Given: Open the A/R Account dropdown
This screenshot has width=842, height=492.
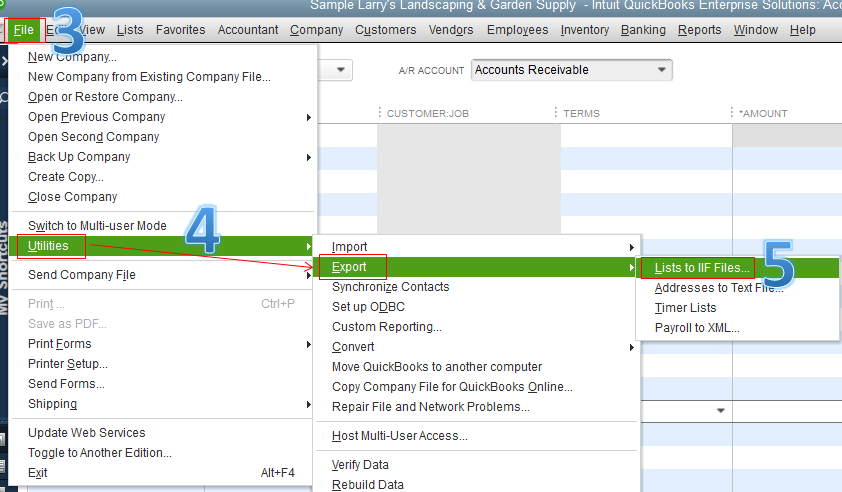Looking at the screenshot, I should [x=571, y=70].
